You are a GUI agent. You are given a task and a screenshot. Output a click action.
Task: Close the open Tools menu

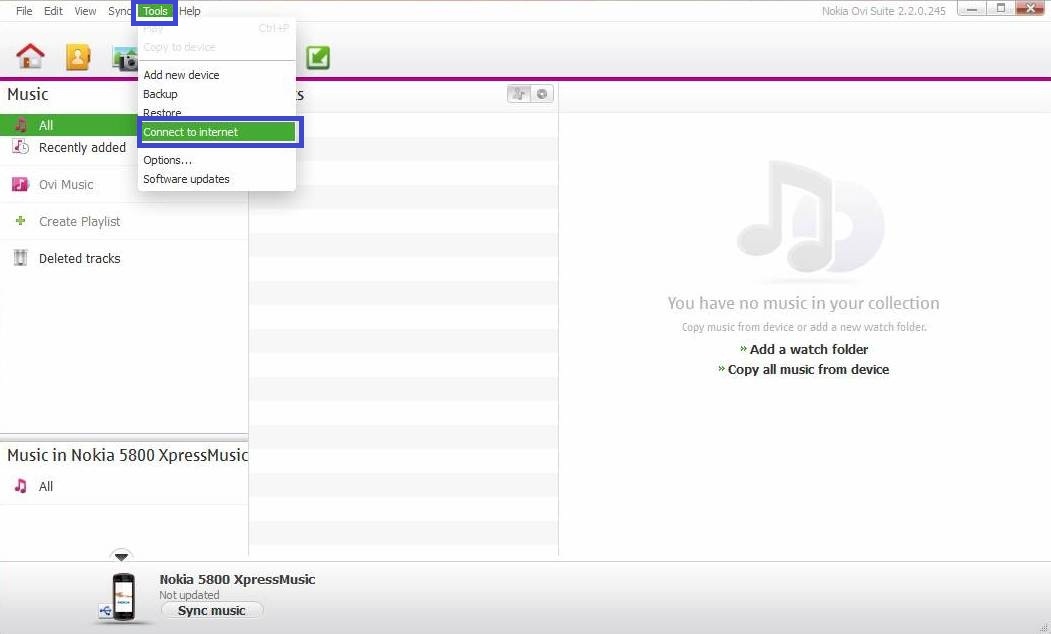[155, 11]
